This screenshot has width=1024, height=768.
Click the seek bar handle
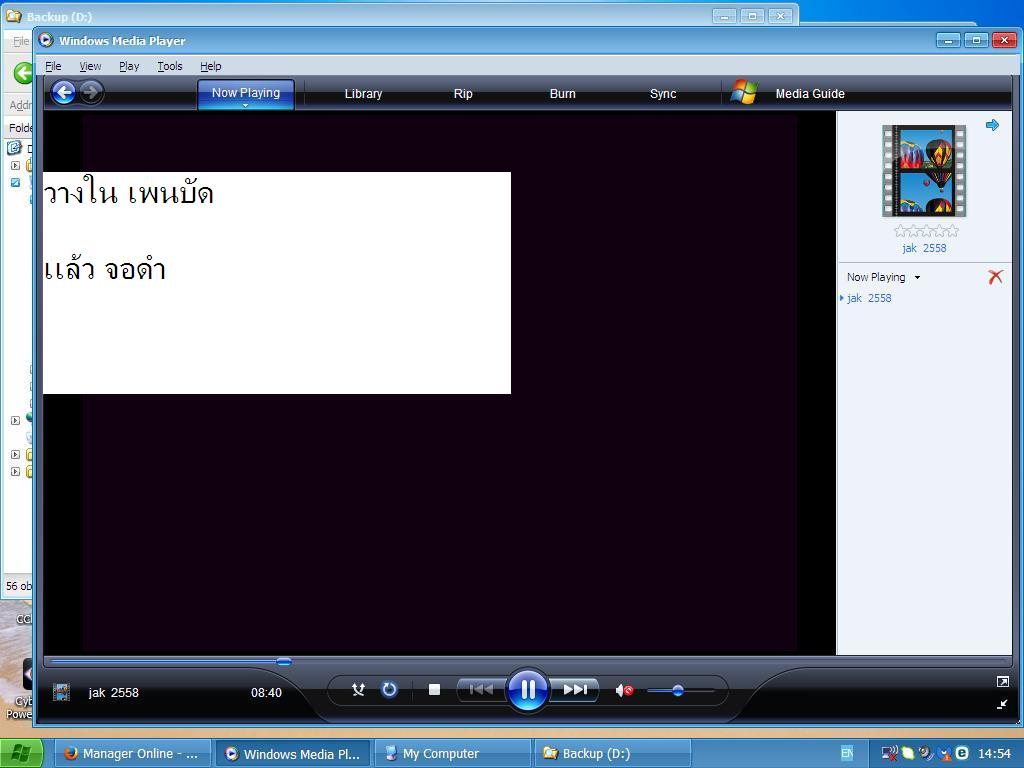point(283,662)
